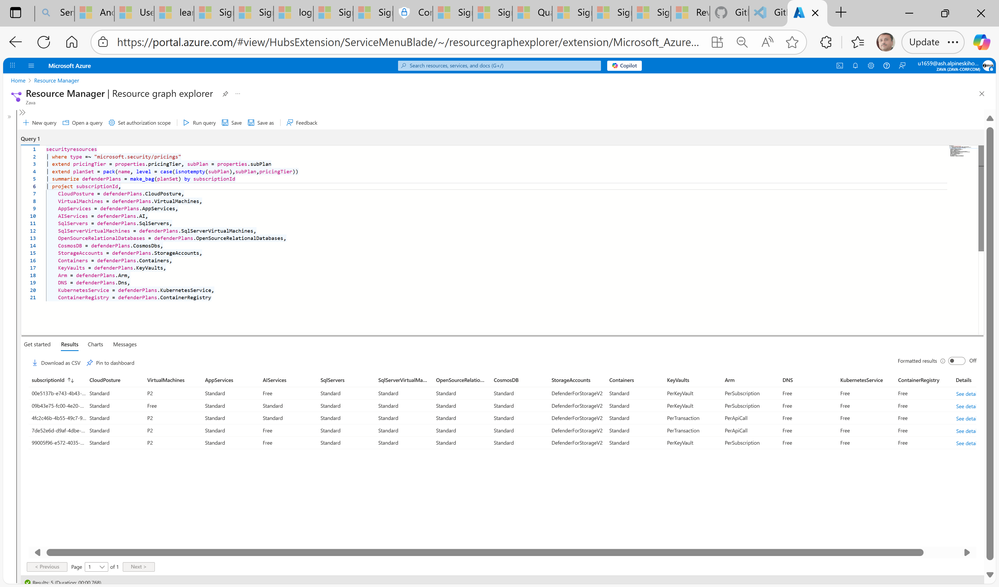Image resolution: width=999 pixels, height=587 pixels.
Task: Sort by subscriptionId column arrows
Action: point(71,380)
